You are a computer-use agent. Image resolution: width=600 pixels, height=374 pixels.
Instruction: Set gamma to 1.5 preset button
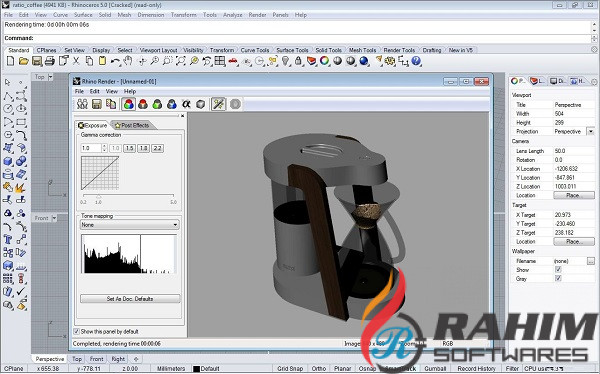tap(129, 148)
